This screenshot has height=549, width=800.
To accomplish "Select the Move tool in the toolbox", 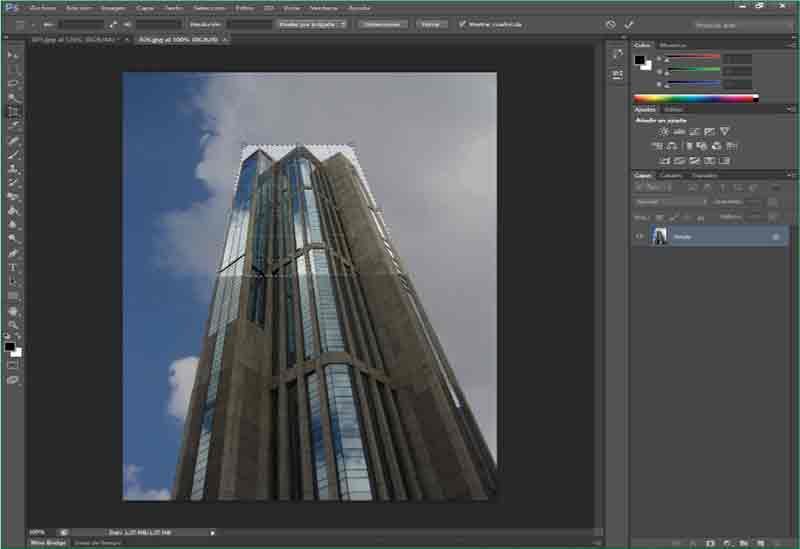I will pyautogui.click(x=13, y=55).
